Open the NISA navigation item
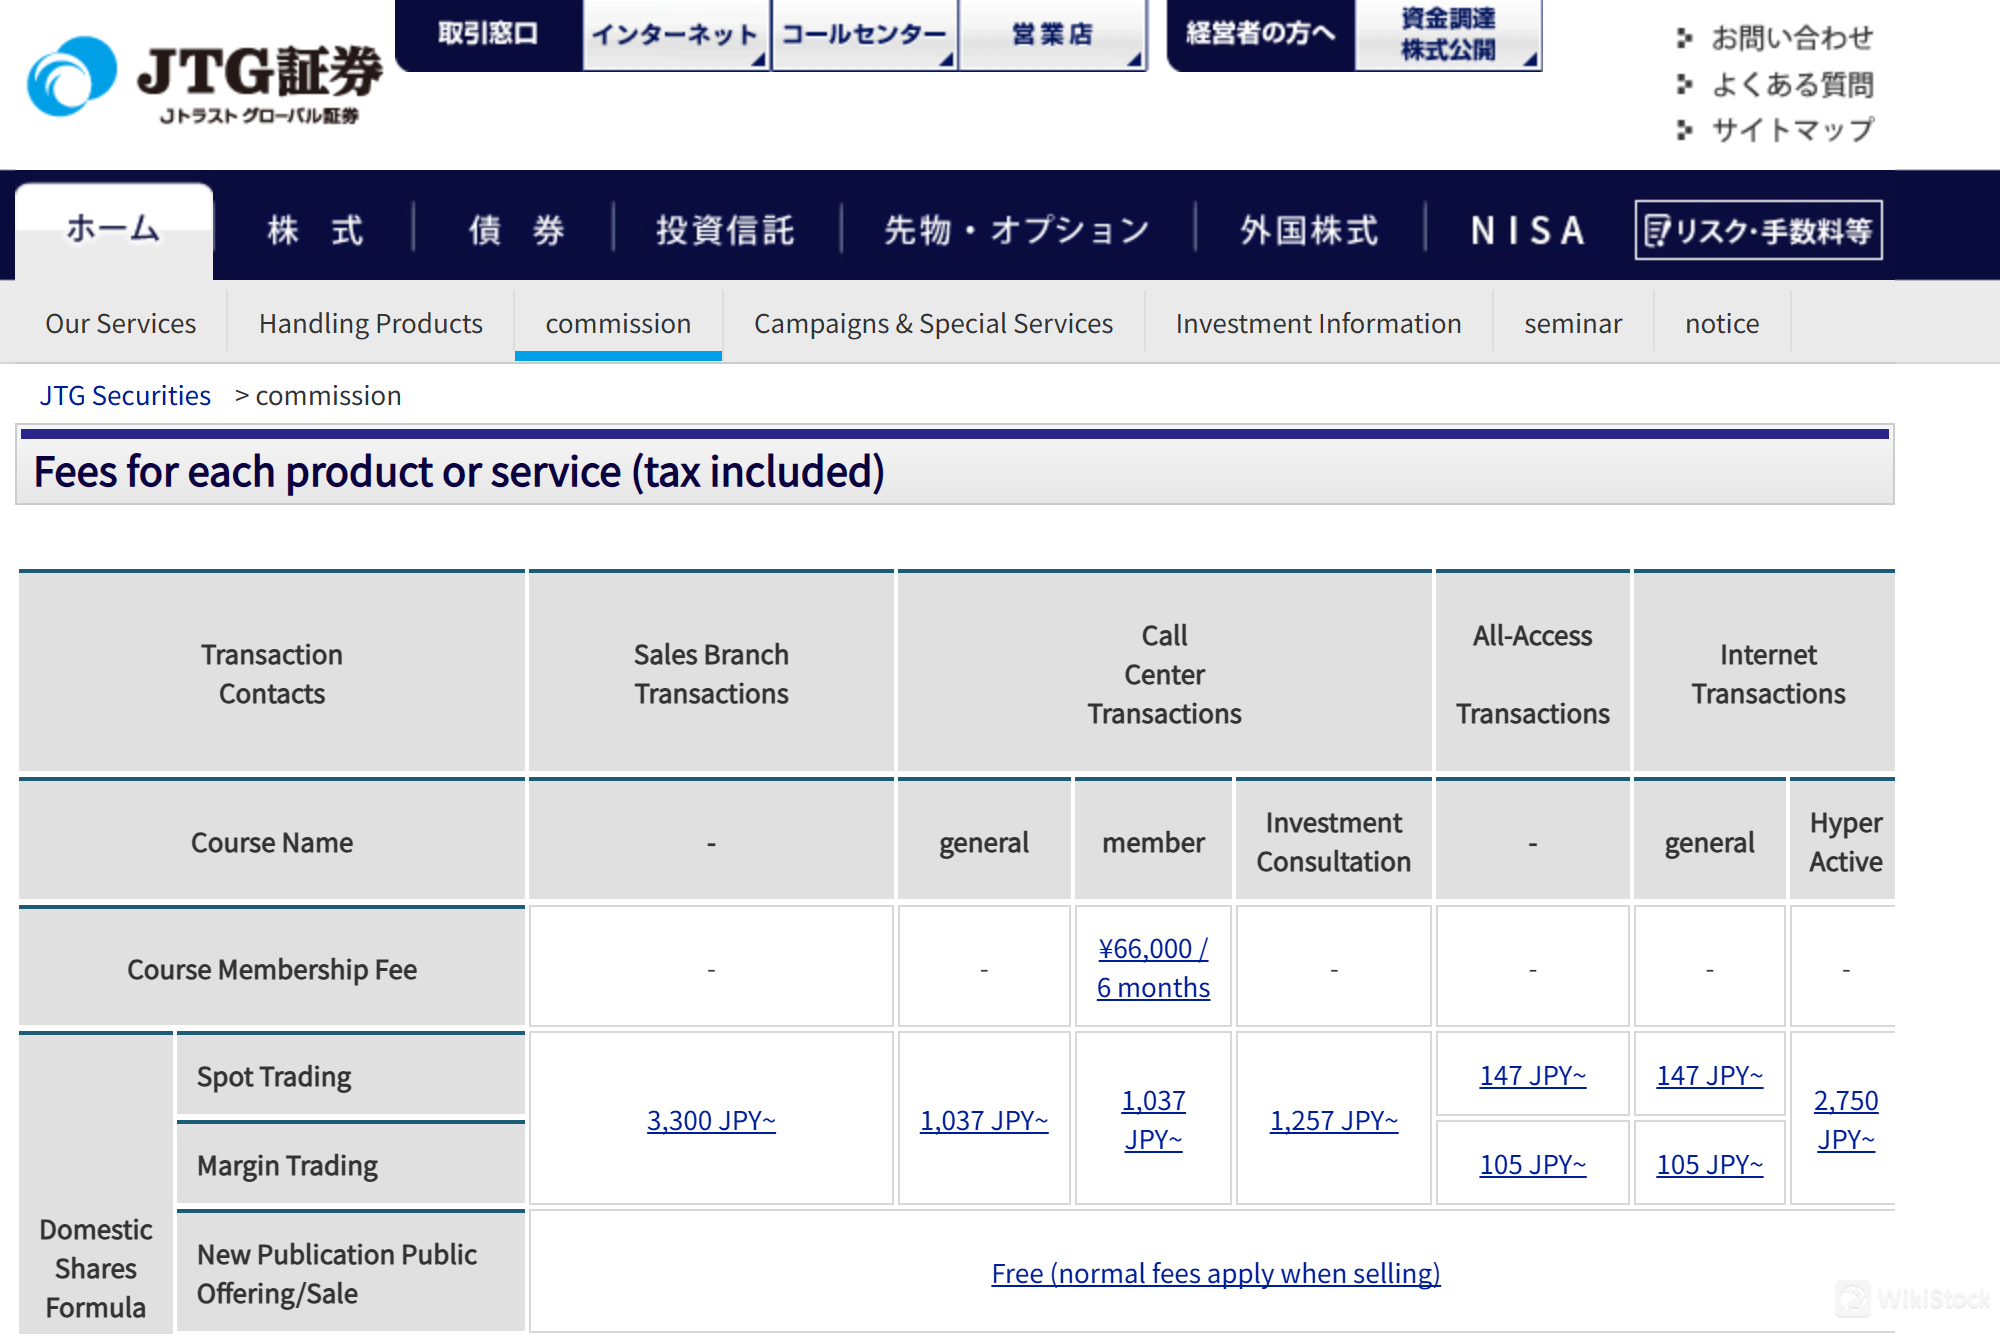This screenshot has width=2000, height=1334. (1527, 230)
